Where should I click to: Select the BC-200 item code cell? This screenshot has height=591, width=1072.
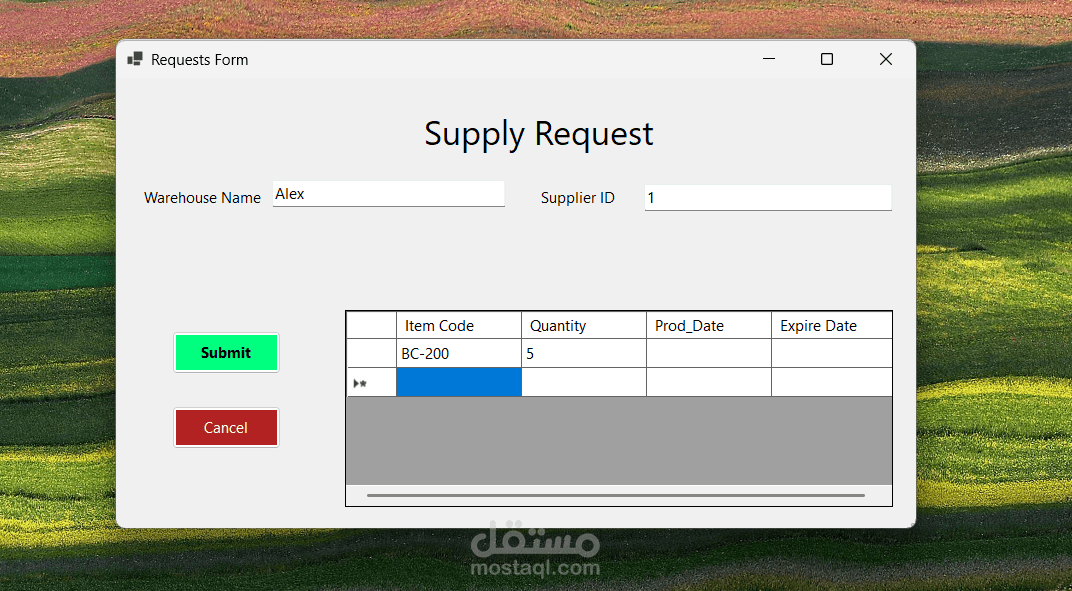coord(459,354)
